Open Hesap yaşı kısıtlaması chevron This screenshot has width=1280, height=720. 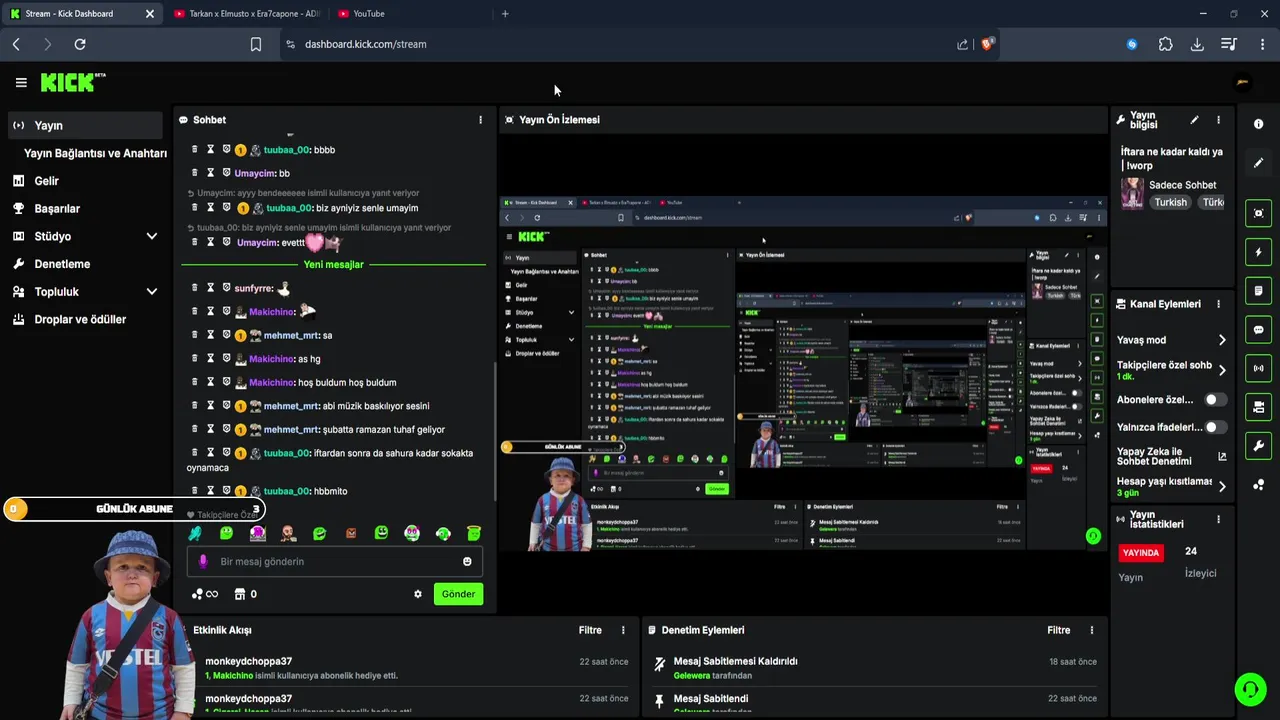(x=1222, y=487)
